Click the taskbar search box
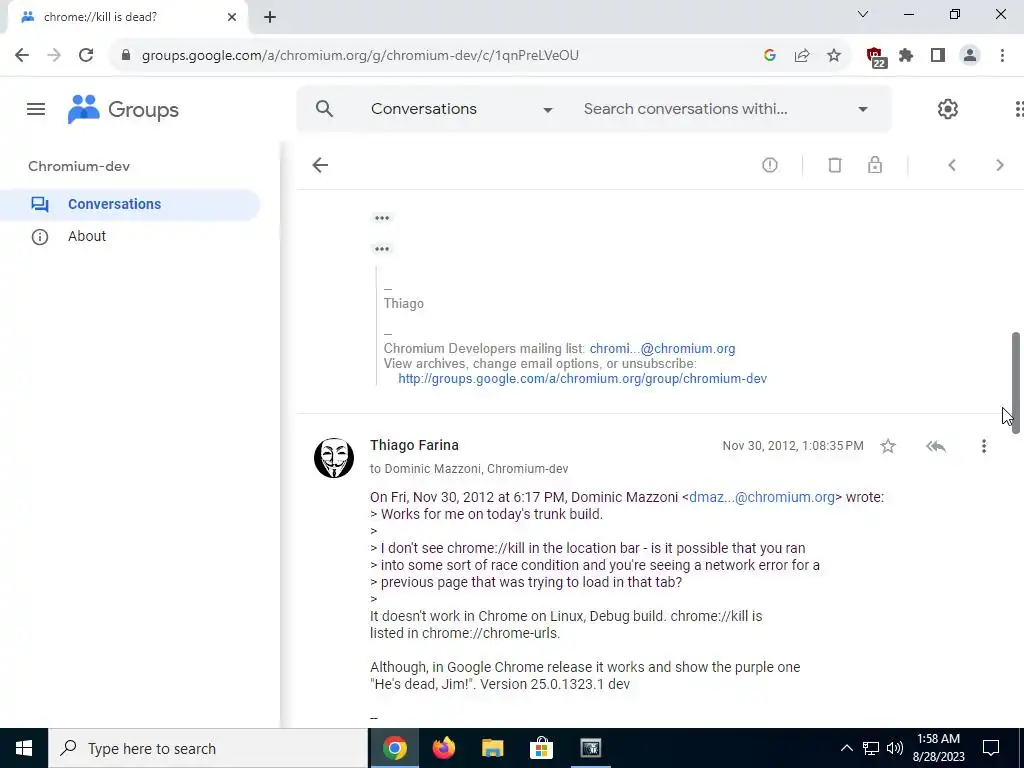 208,748
